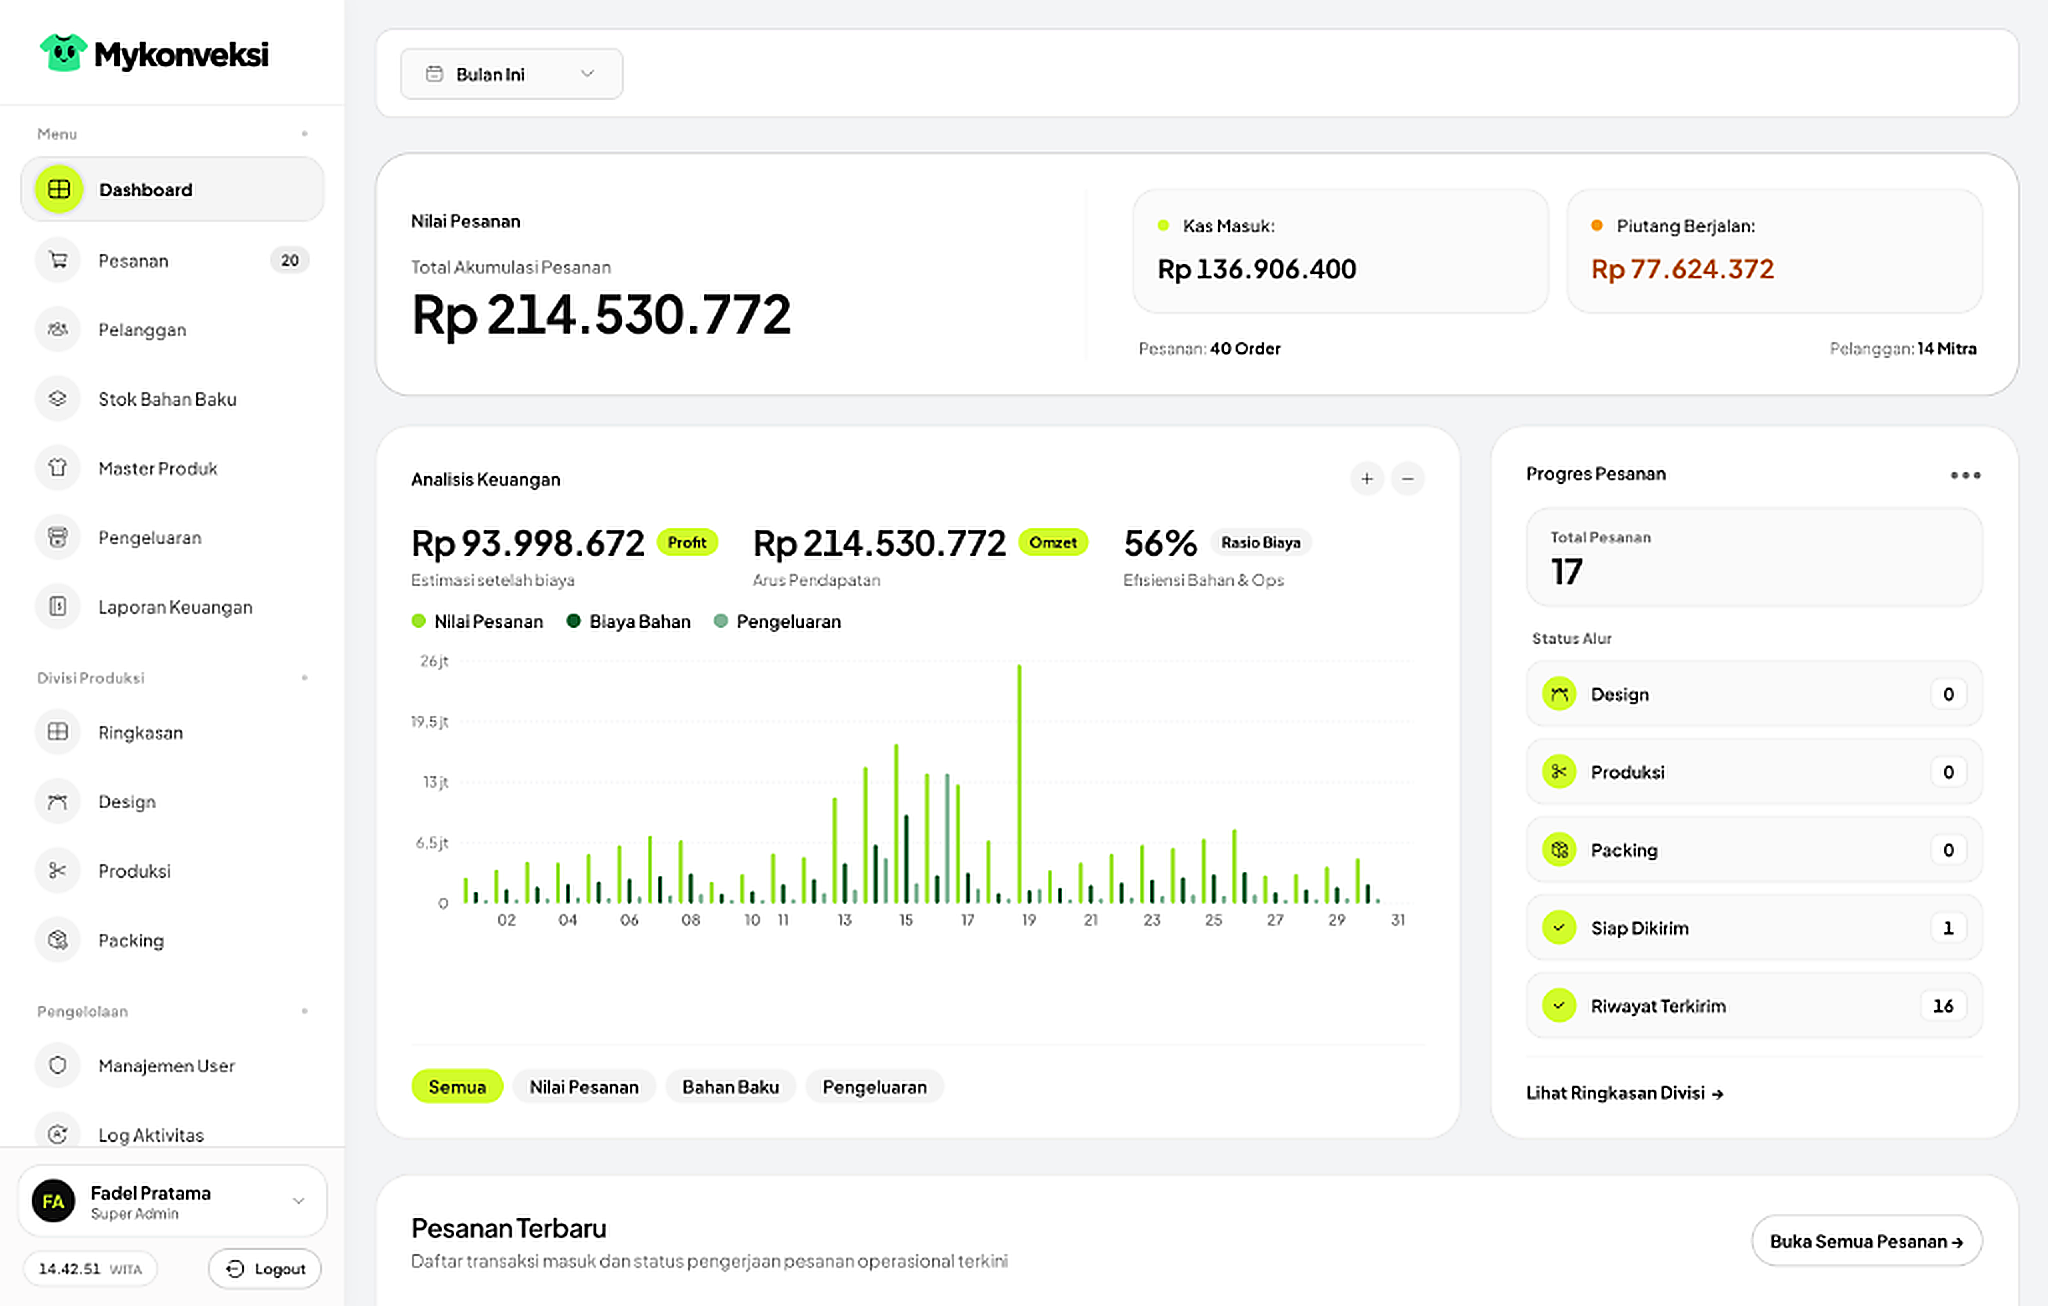Open the Bulan Ini period dropdown
The height and width of the screenshot is (1306, 2048).
coord(511,74)
